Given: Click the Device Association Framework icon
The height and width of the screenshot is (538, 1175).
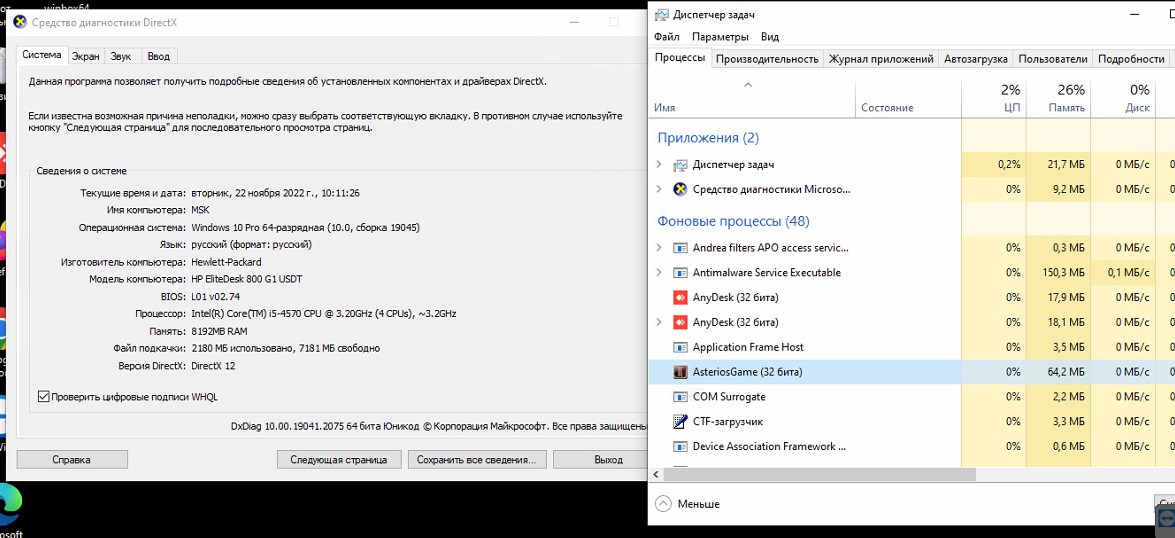Looking at the screenshot, I should tap(680, 447).
